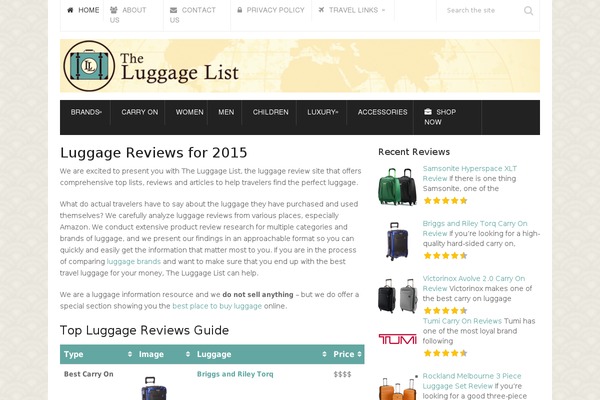Click the Best Carry On table cell
Screen dimensions: 600x400
click(88, 374)
